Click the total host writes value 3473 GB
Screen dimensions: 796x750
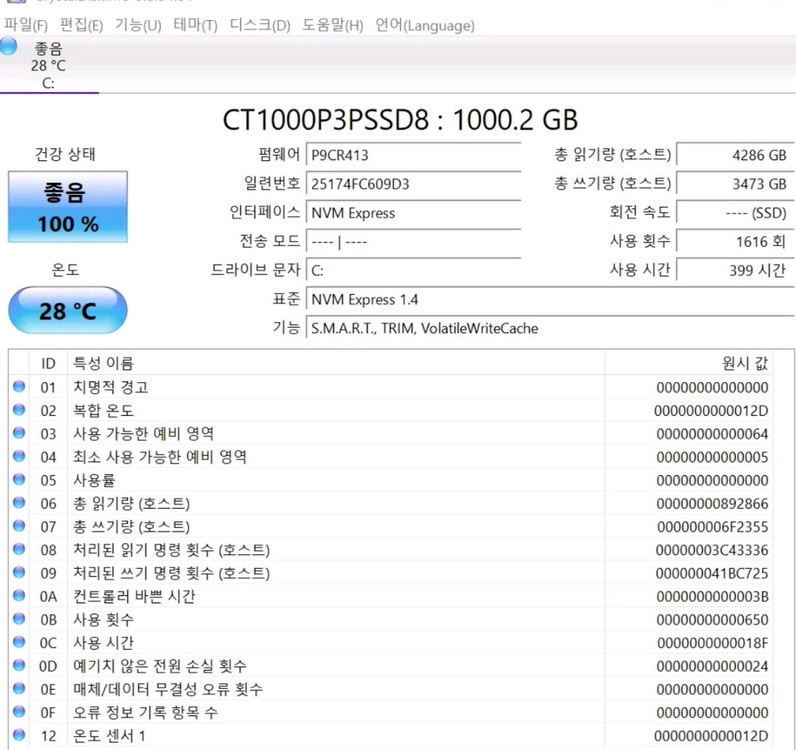tap(735, 184)
